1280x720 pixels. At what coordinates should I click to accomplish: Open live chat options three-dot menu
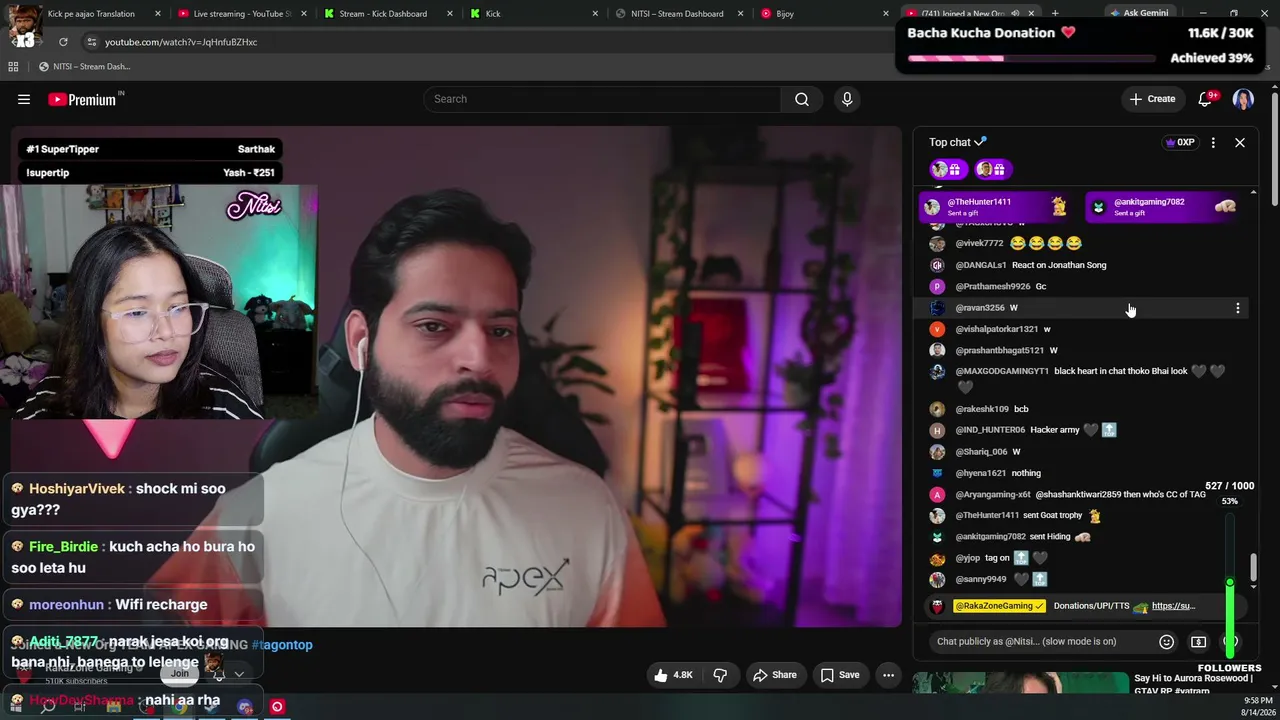(x=1213, y=142)
